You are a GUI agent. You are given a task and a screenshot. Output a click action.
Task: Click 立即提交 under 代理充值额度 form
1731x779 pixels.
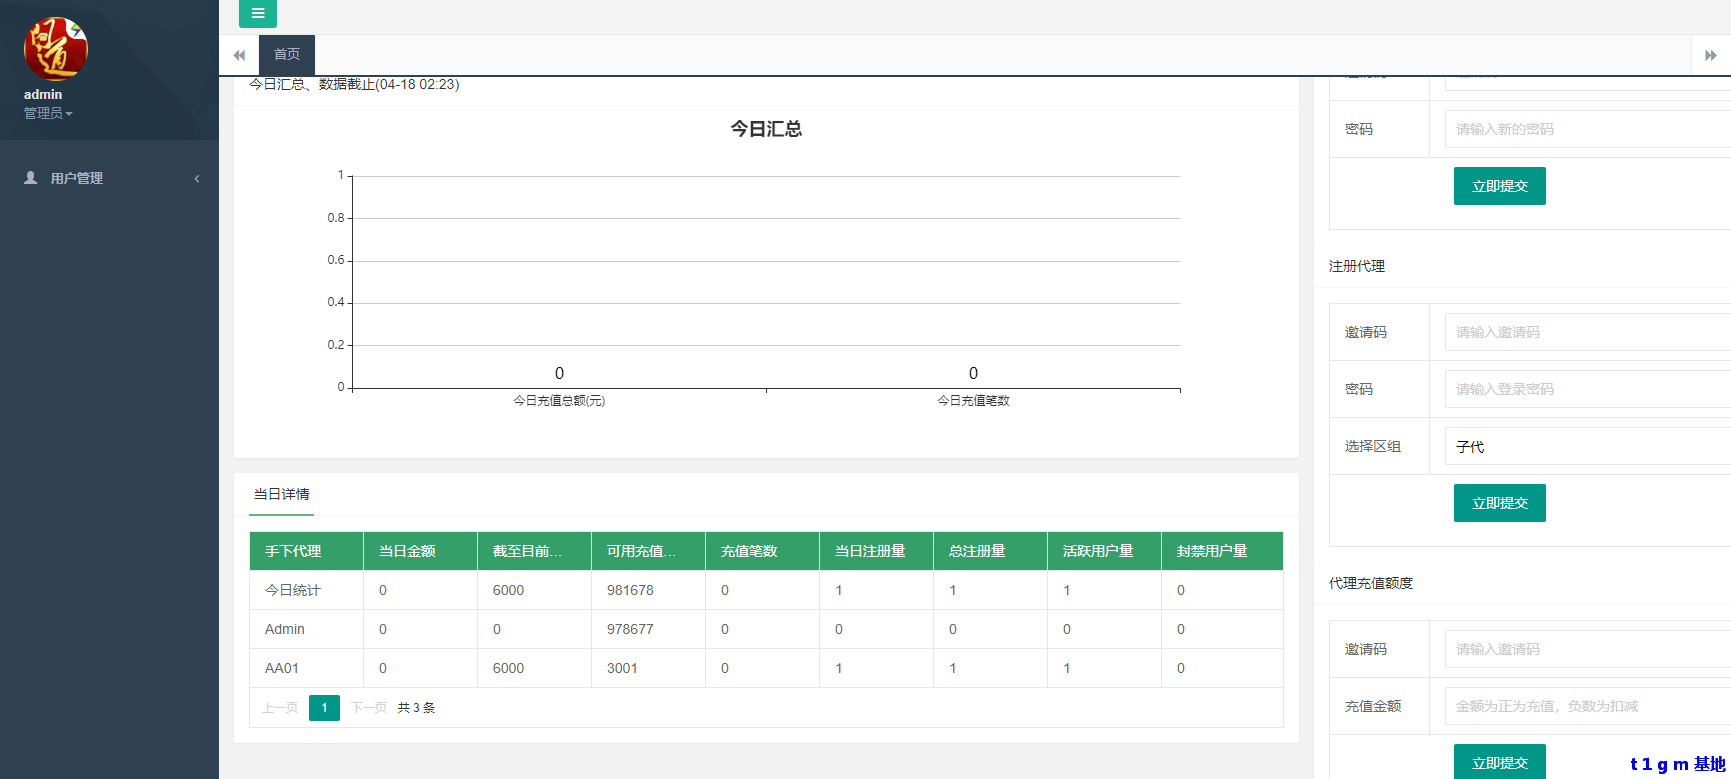click(1499, 762)
